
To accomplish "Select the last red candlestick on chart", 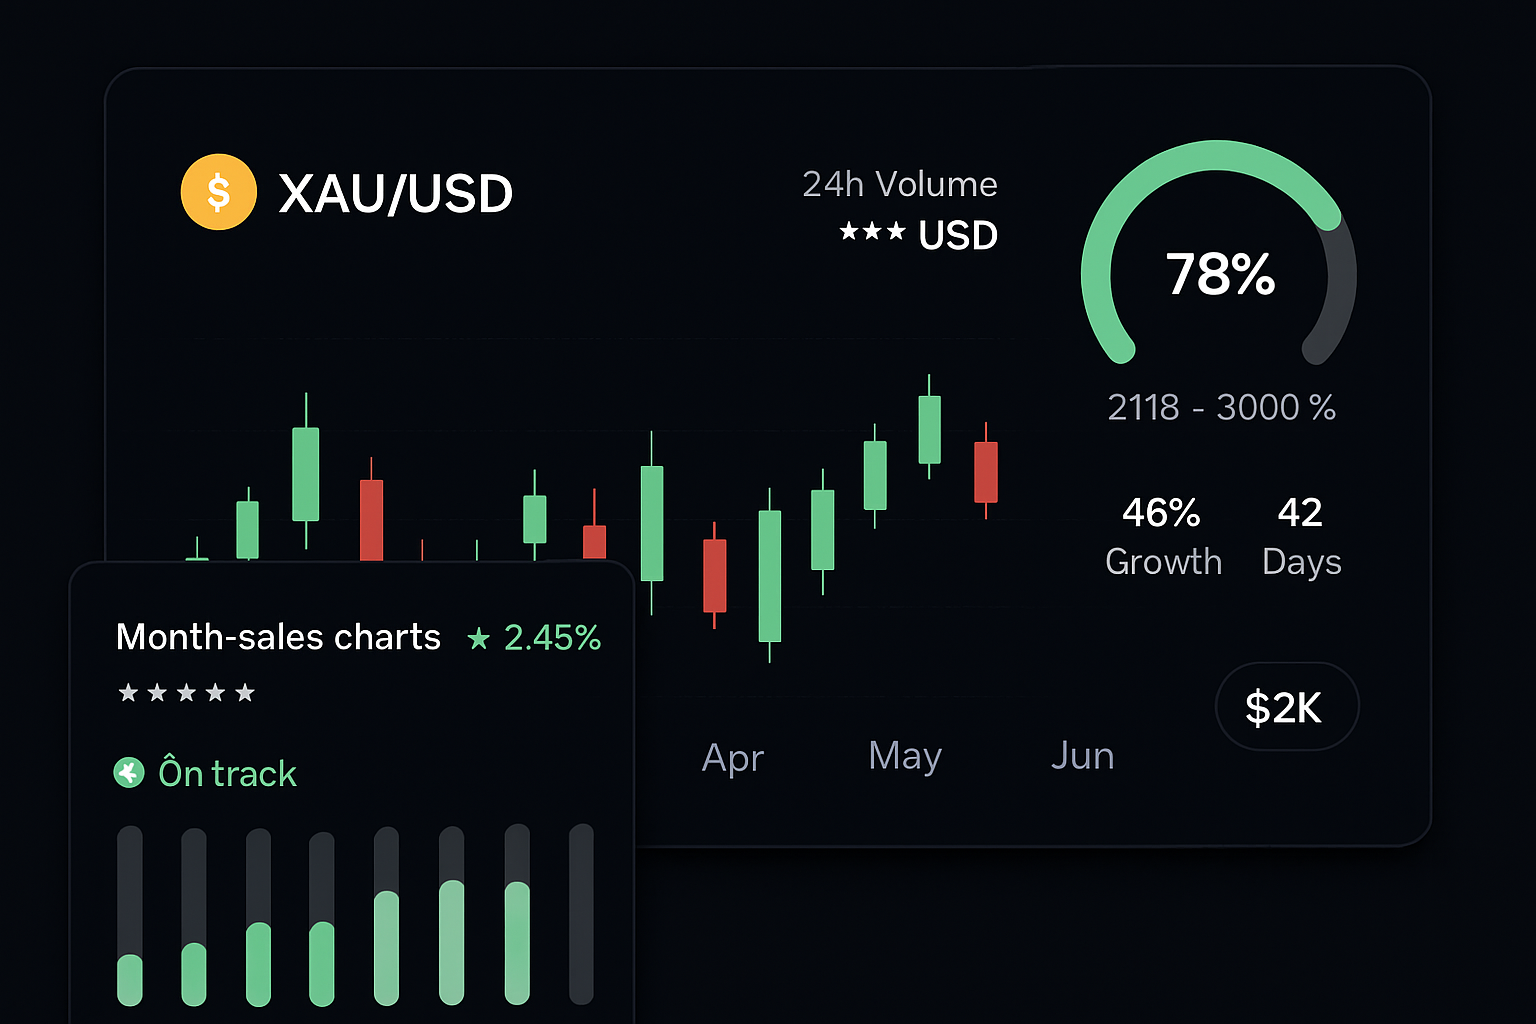I will pyautogui.click(x=986, y=472).
